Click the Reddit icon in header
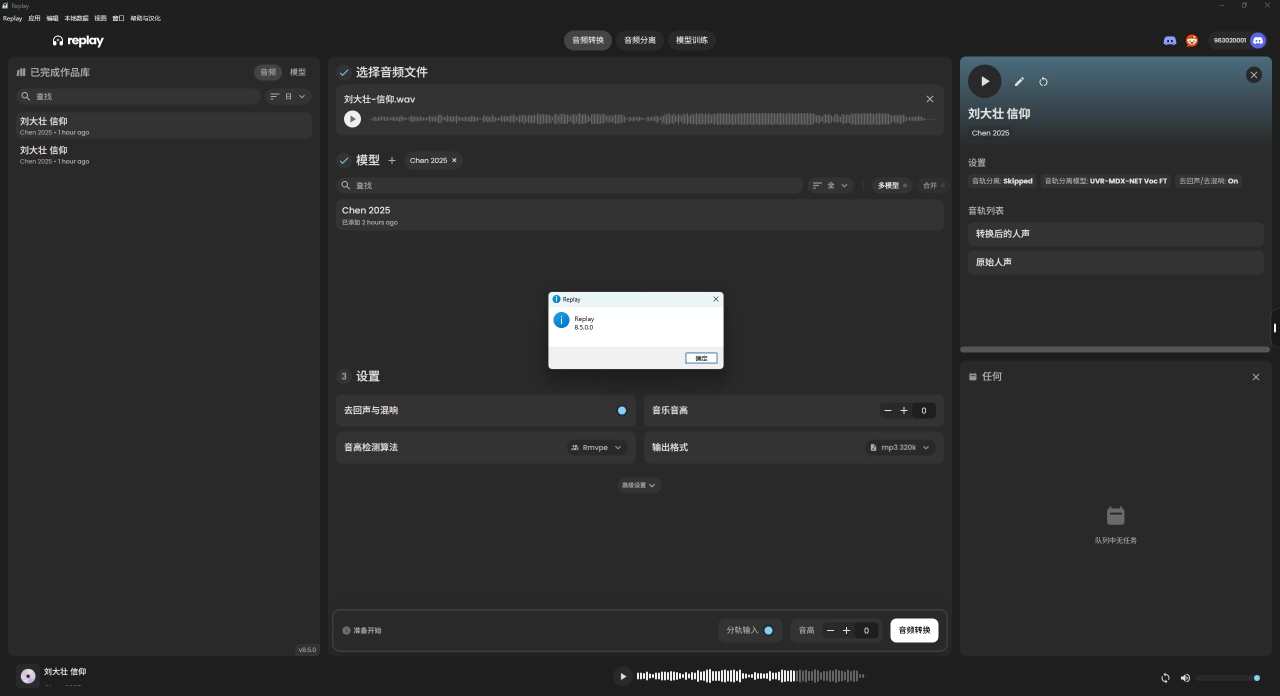Screen dimensions: 1280x696 click(x=1192, y=40)
